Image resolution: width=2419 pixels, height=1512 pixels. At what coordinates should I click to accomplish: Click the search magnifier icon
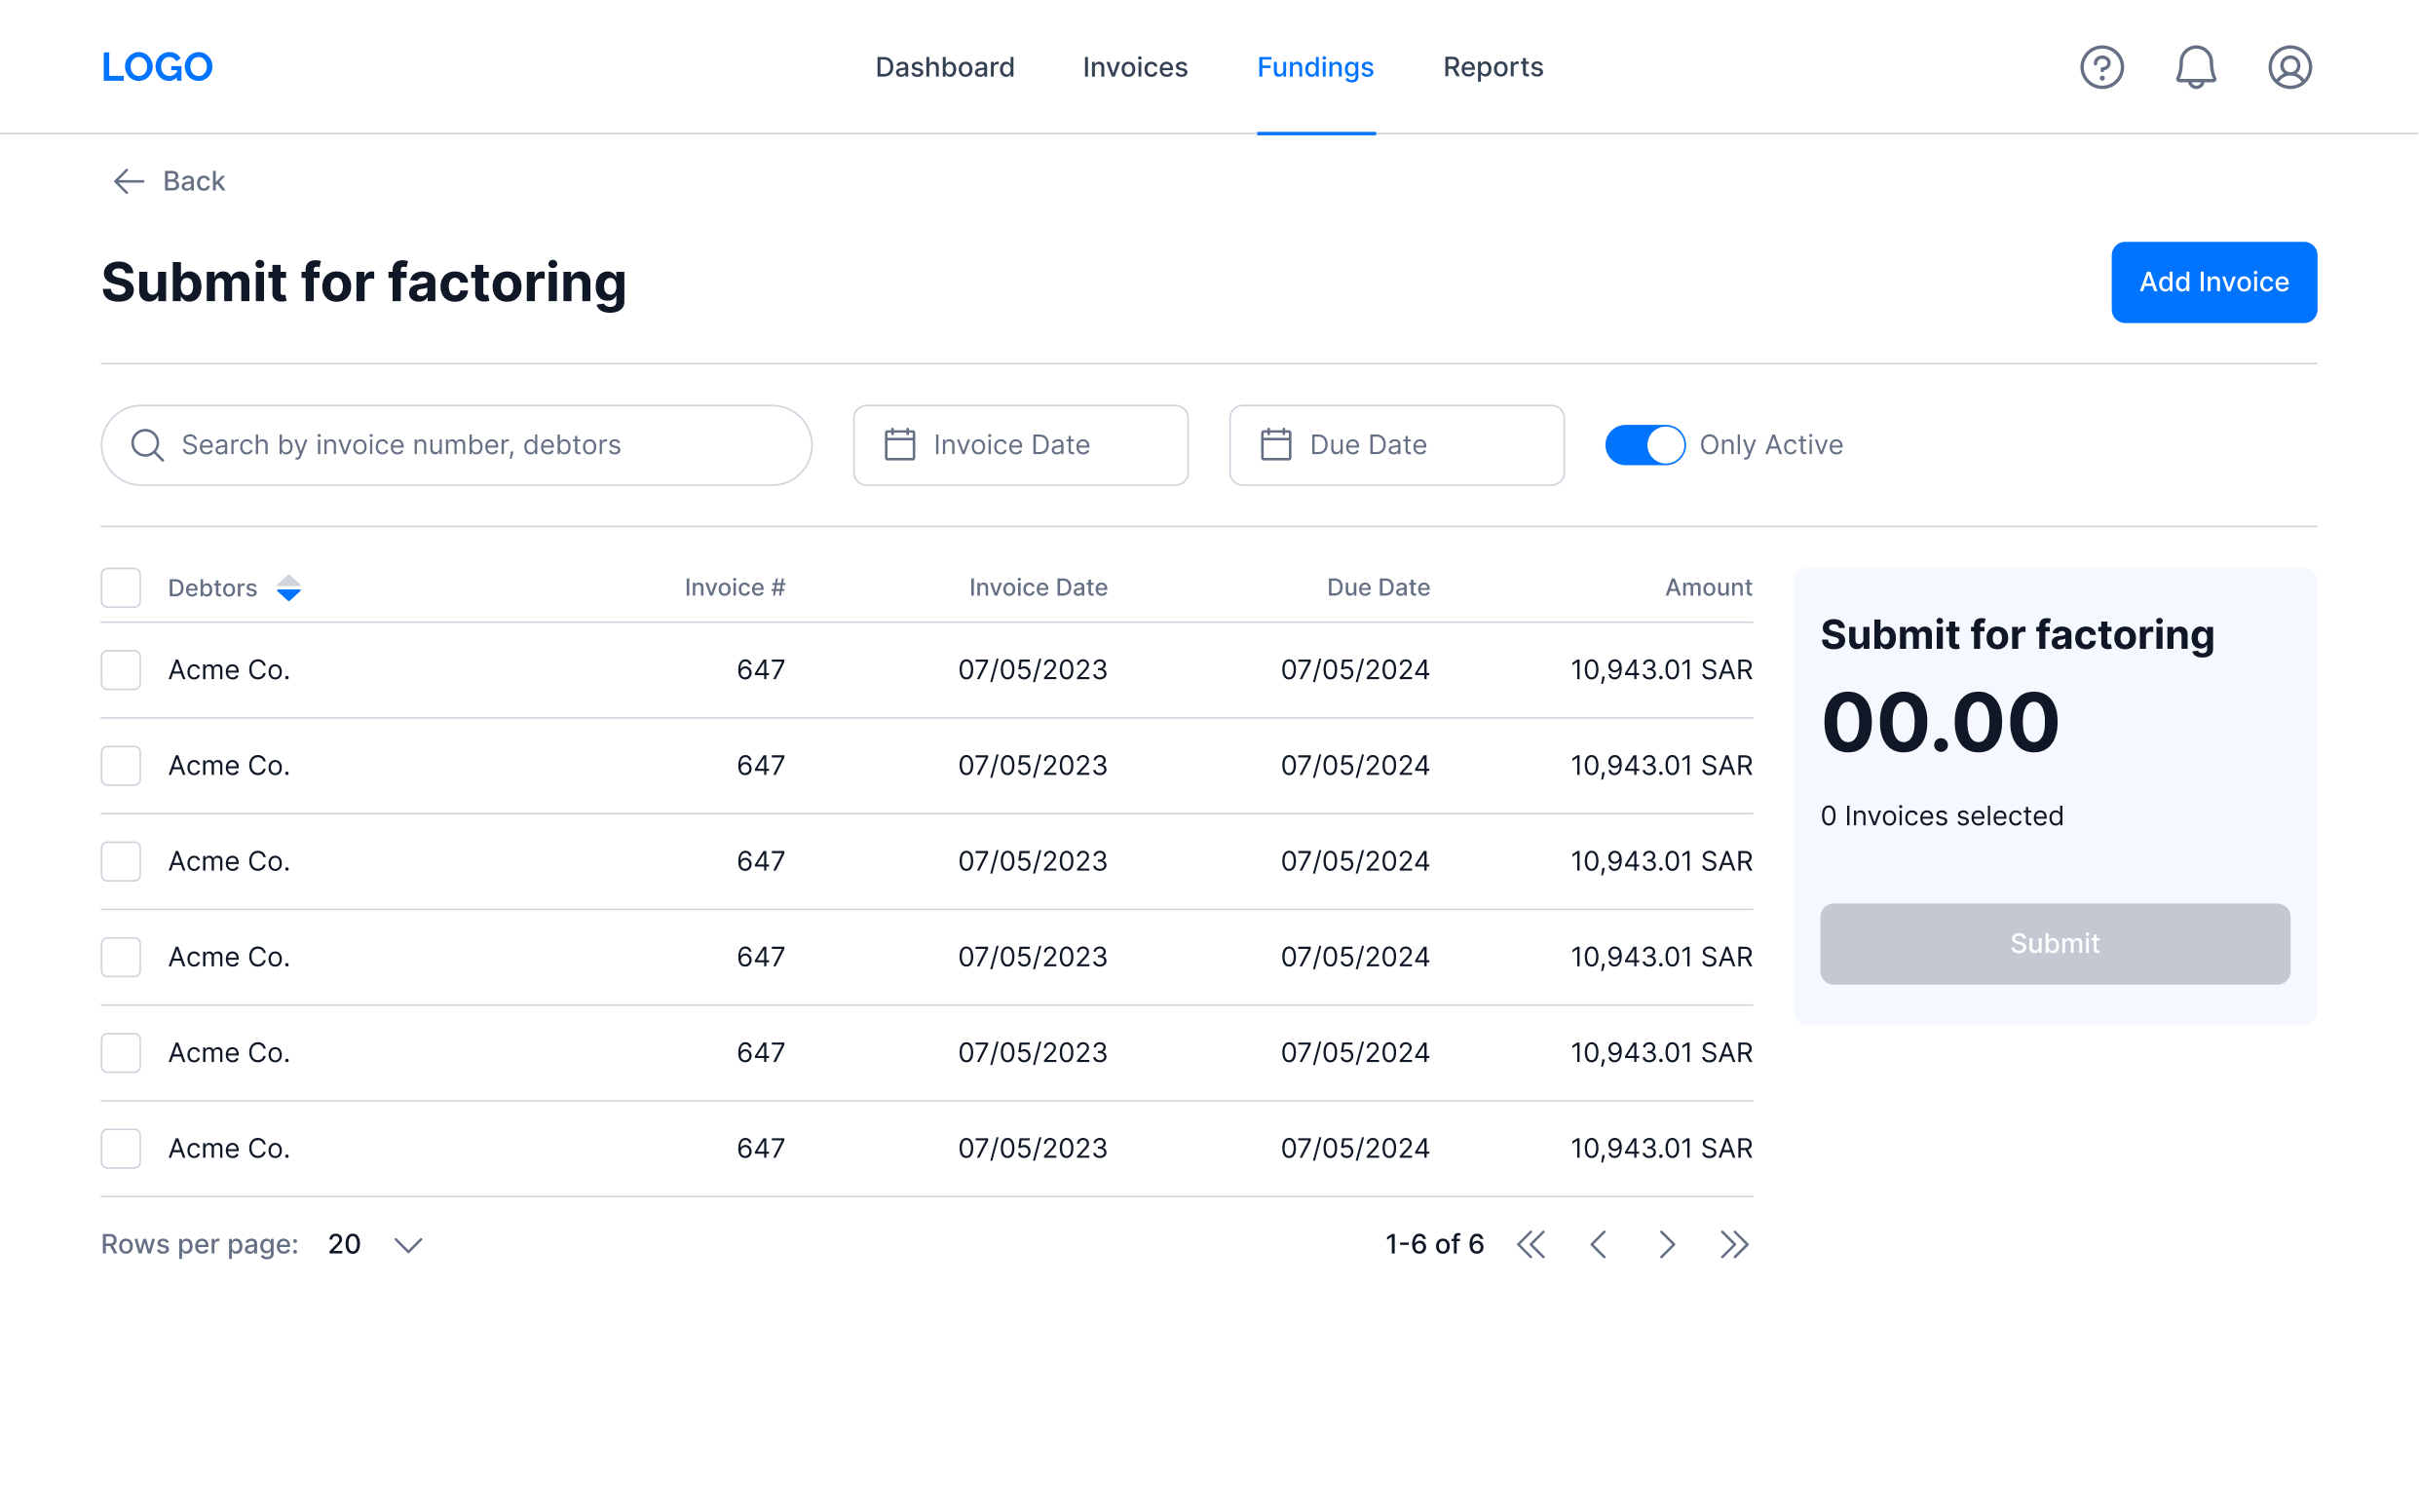click(147, 444)
